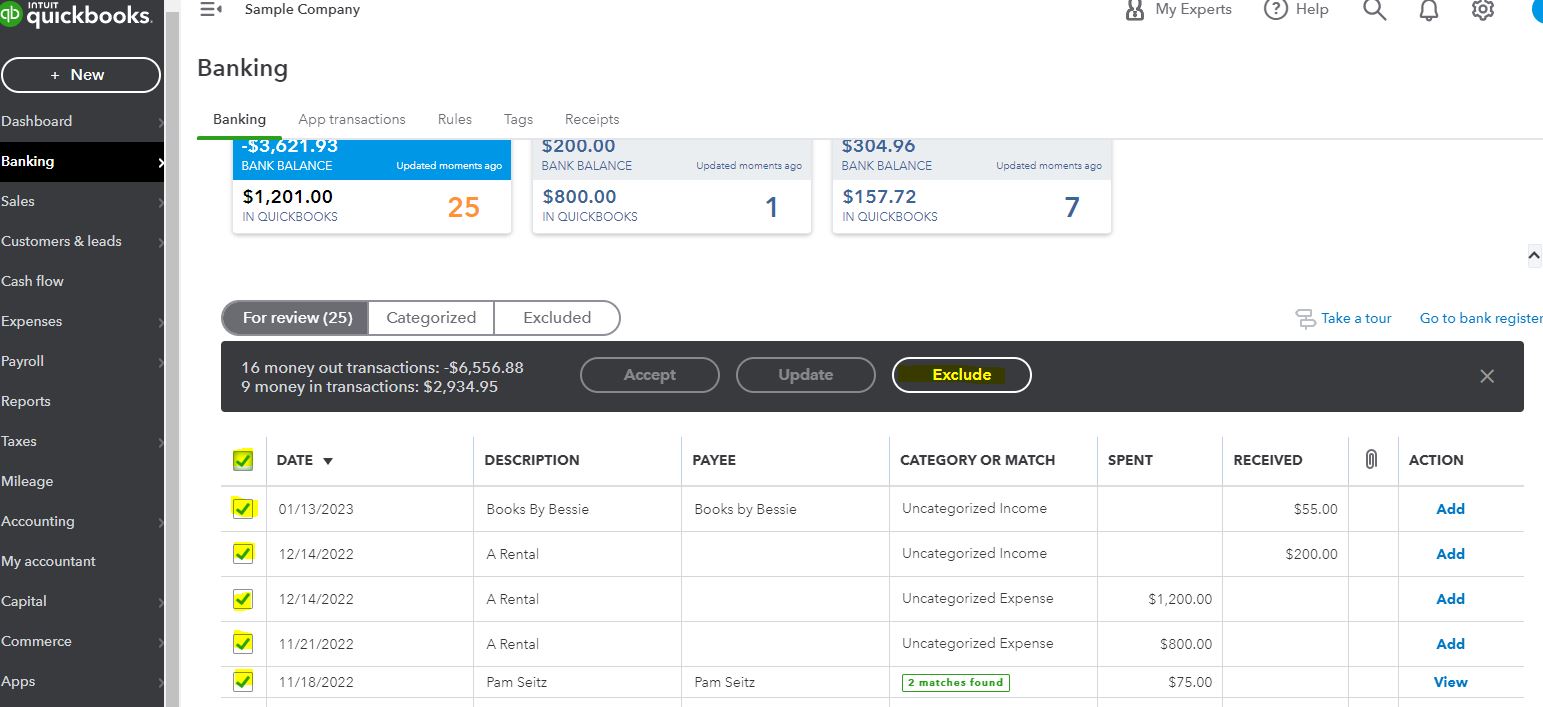Click the Update button

(805, 375)
